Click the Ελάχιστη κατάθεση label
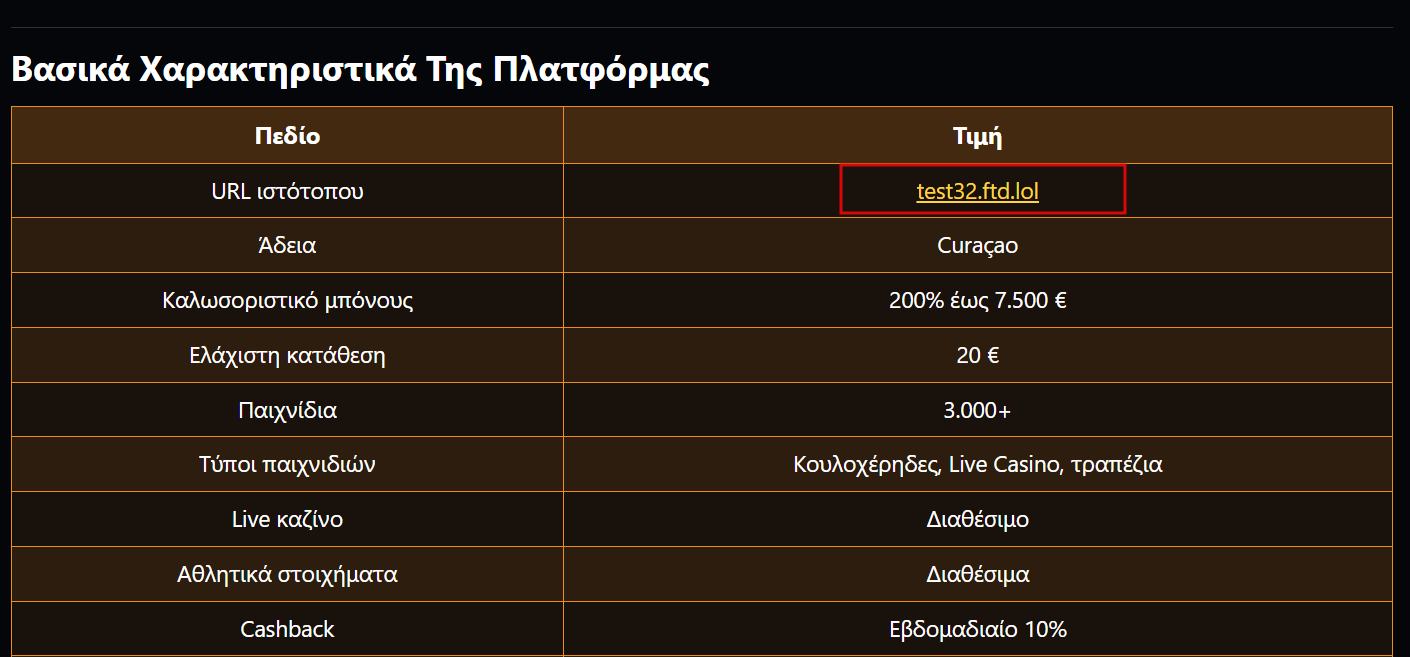 pos(287,355)
